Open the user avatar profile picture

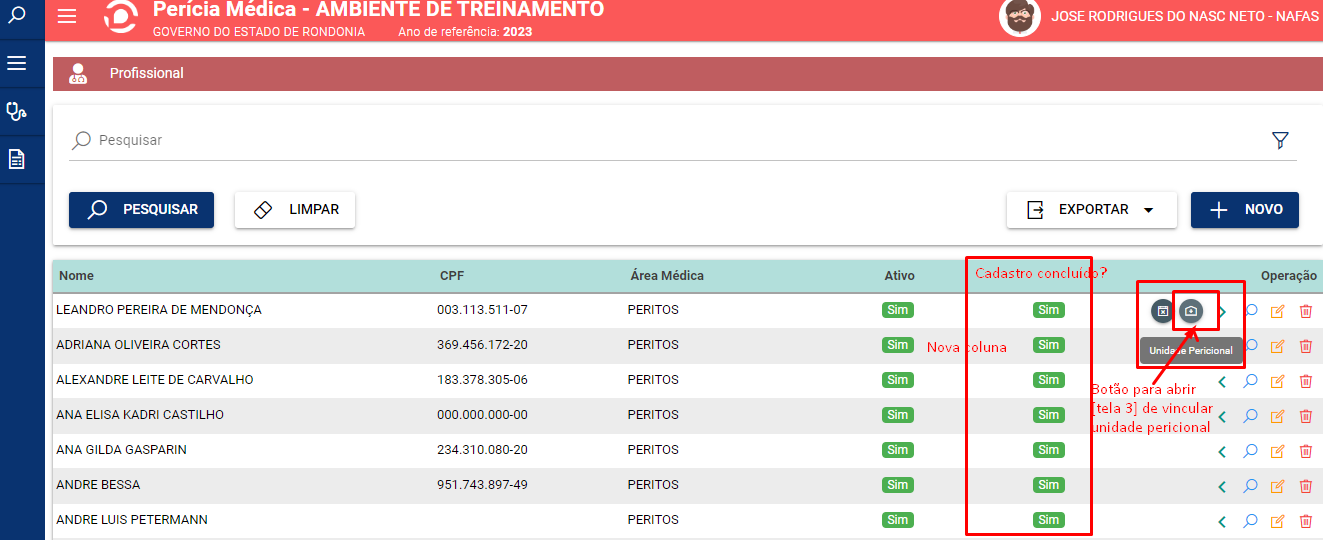1020,17
